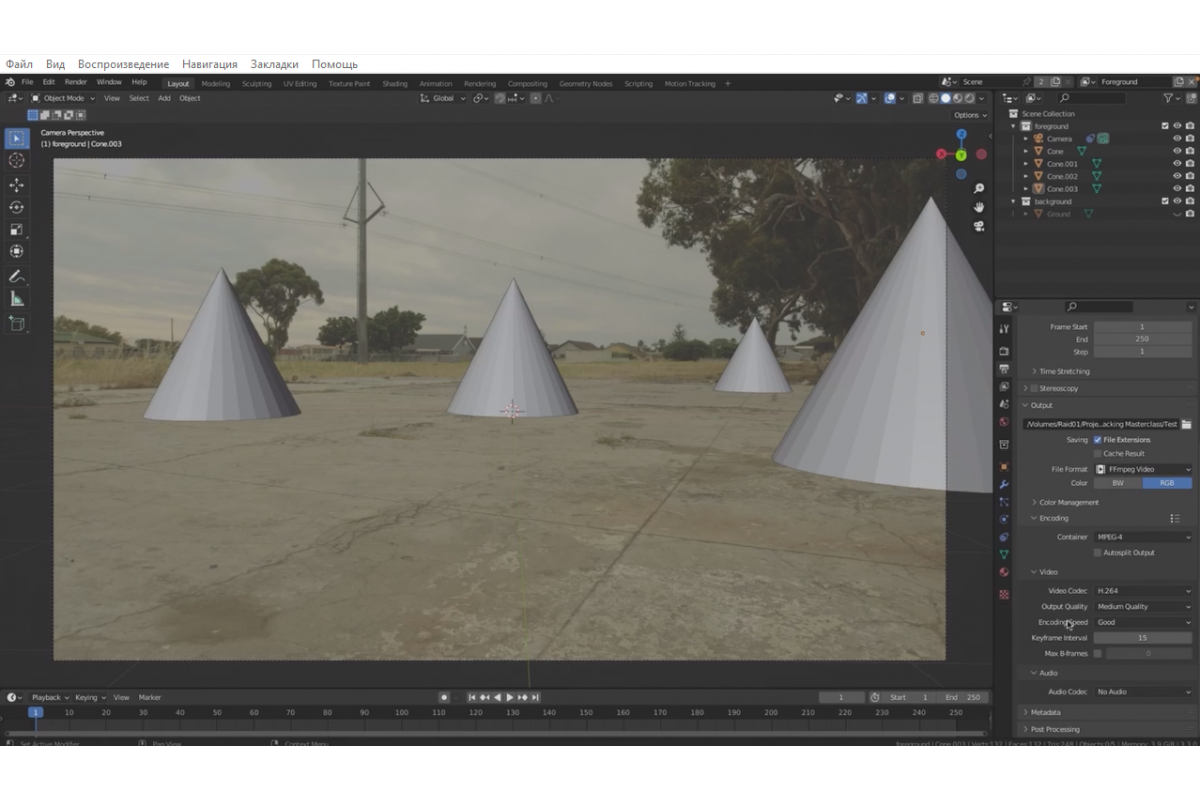Open the Video Codec dropdown
Image resolution: width=1200 pixels, height=800 pixels.
pyautogui.click(x=1143, y=590)
